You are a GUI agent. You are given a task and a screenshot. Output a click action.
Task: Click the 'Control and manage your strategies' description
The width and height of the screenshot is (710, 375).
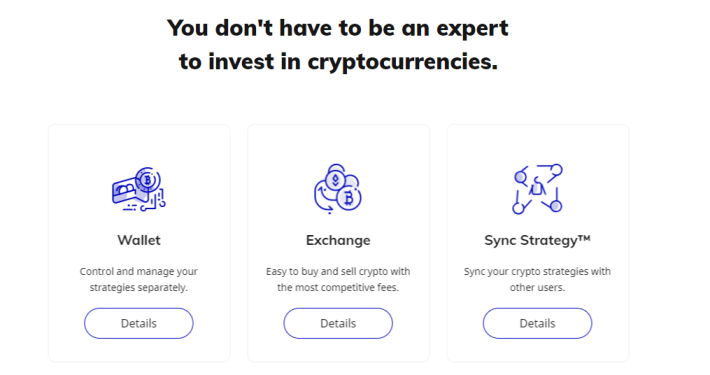coord(139,279)
